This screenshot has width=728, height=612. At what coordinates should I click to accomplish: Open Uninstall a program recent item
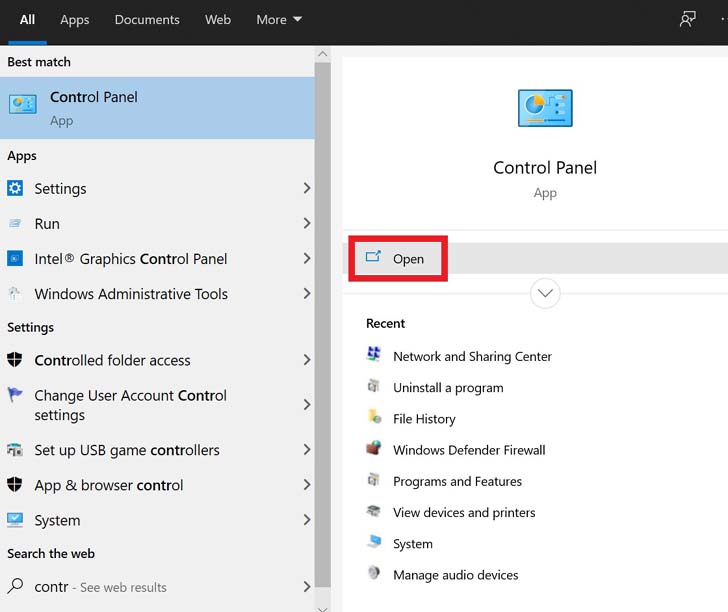click(x=448, y=388)
